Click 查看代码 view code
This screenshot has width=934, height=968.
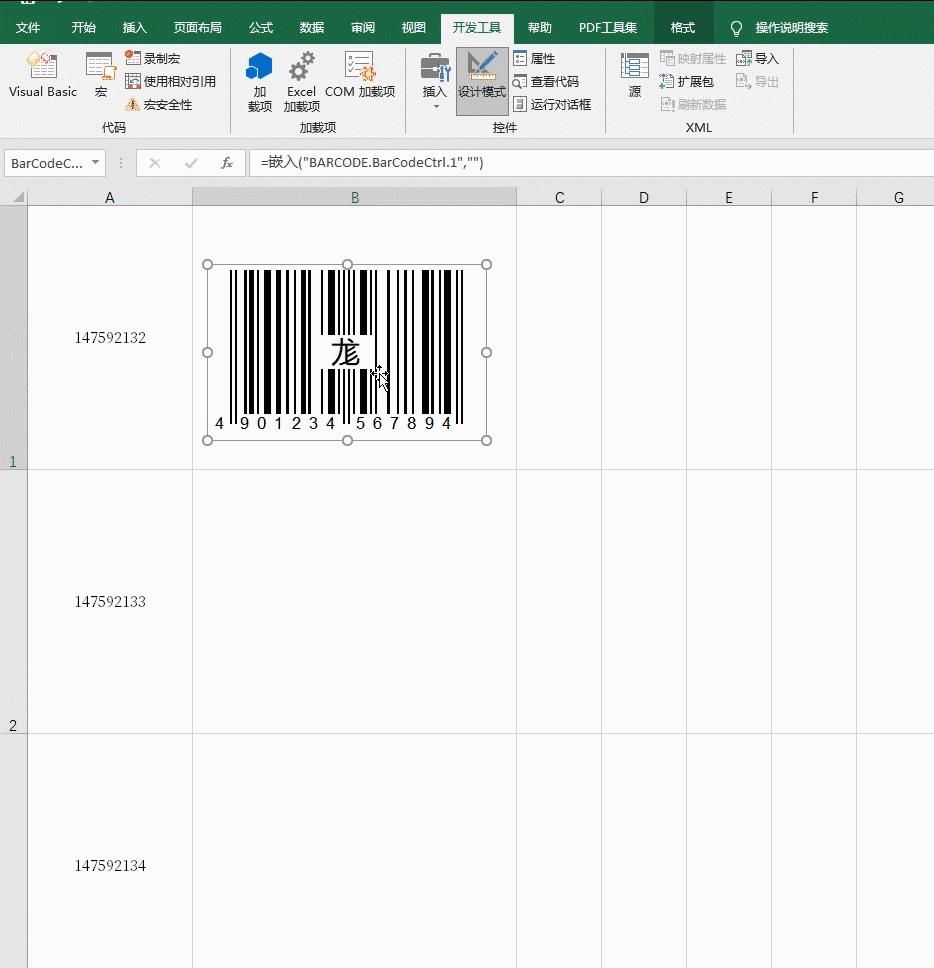pyautogui.click(x=546, y=81)
